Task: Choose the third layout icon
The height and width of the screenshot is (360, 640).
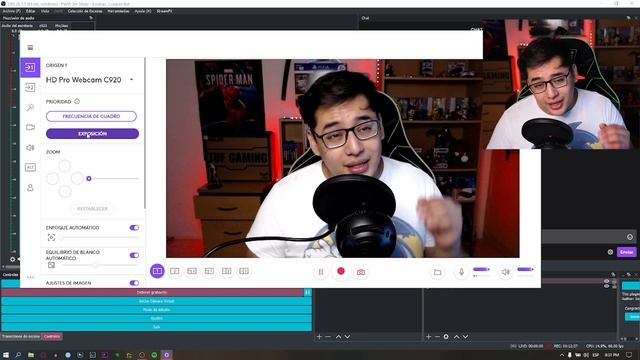Action: point(192,271)
